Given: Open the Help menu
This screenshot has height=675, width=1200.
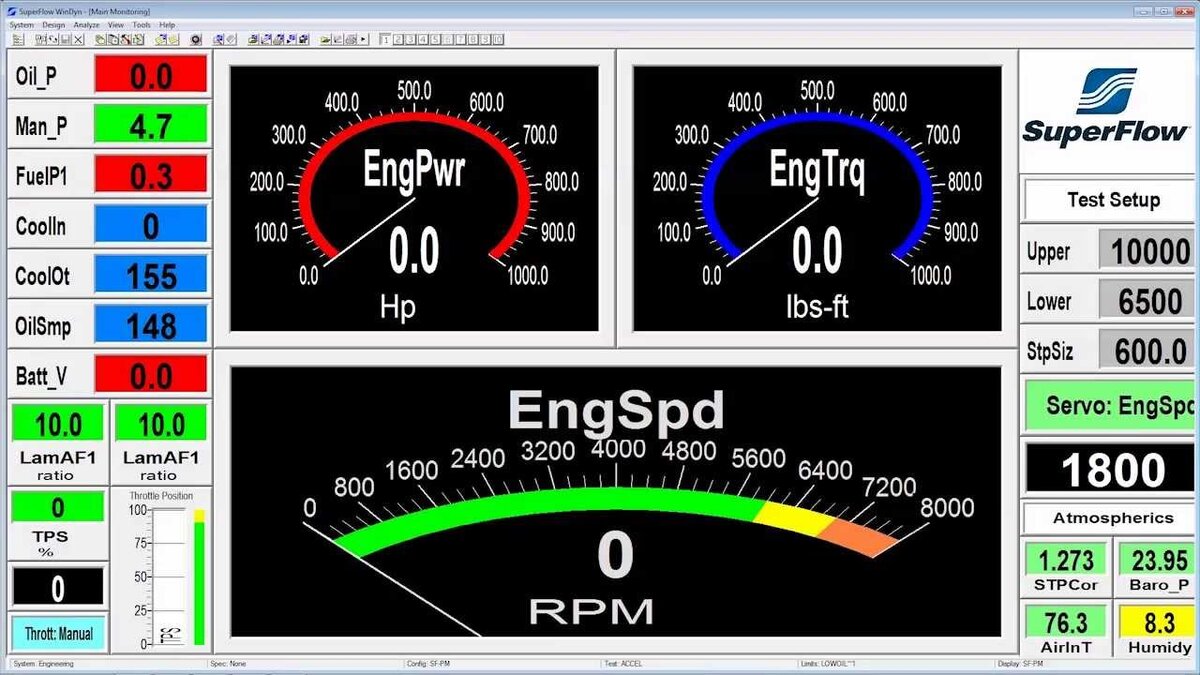Looking at the screenshot, I should 167,24.
